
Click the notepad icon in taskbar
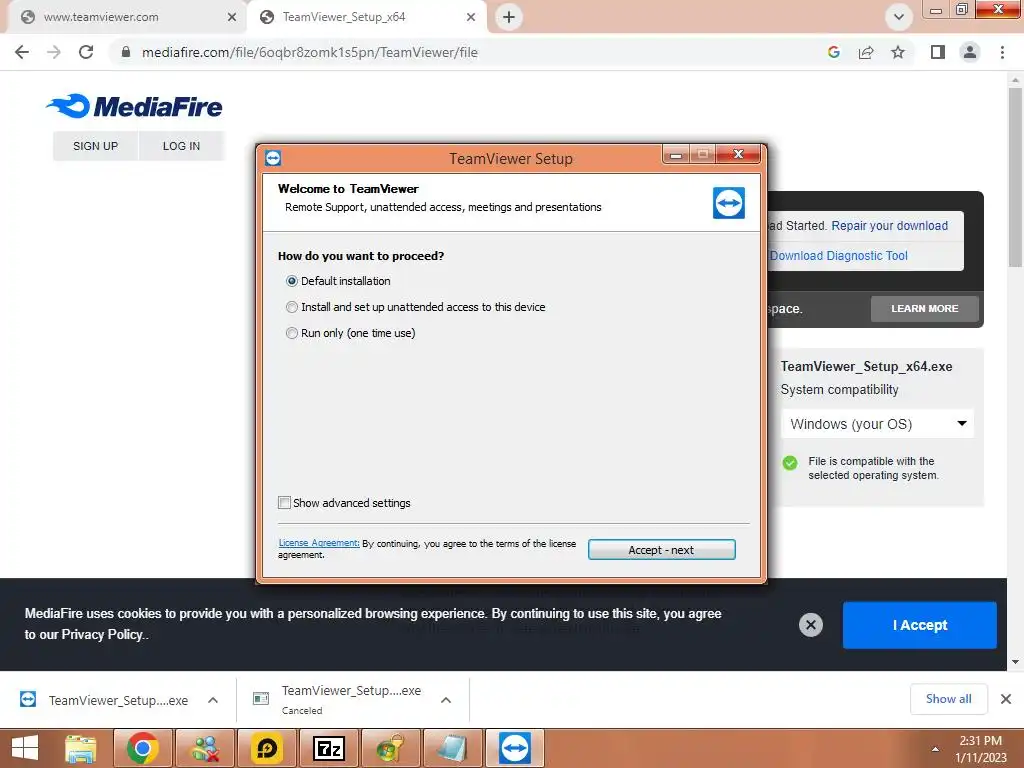tap(453, 748)
